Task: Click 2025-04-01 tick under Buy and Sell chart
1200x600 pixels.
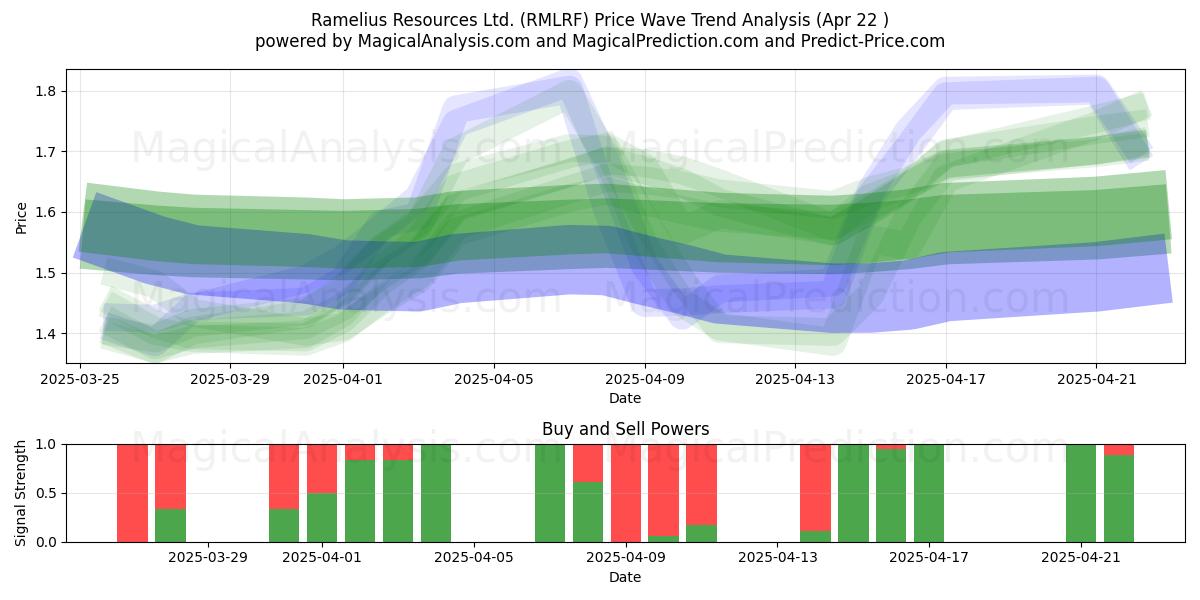Action: pos(323,558)
